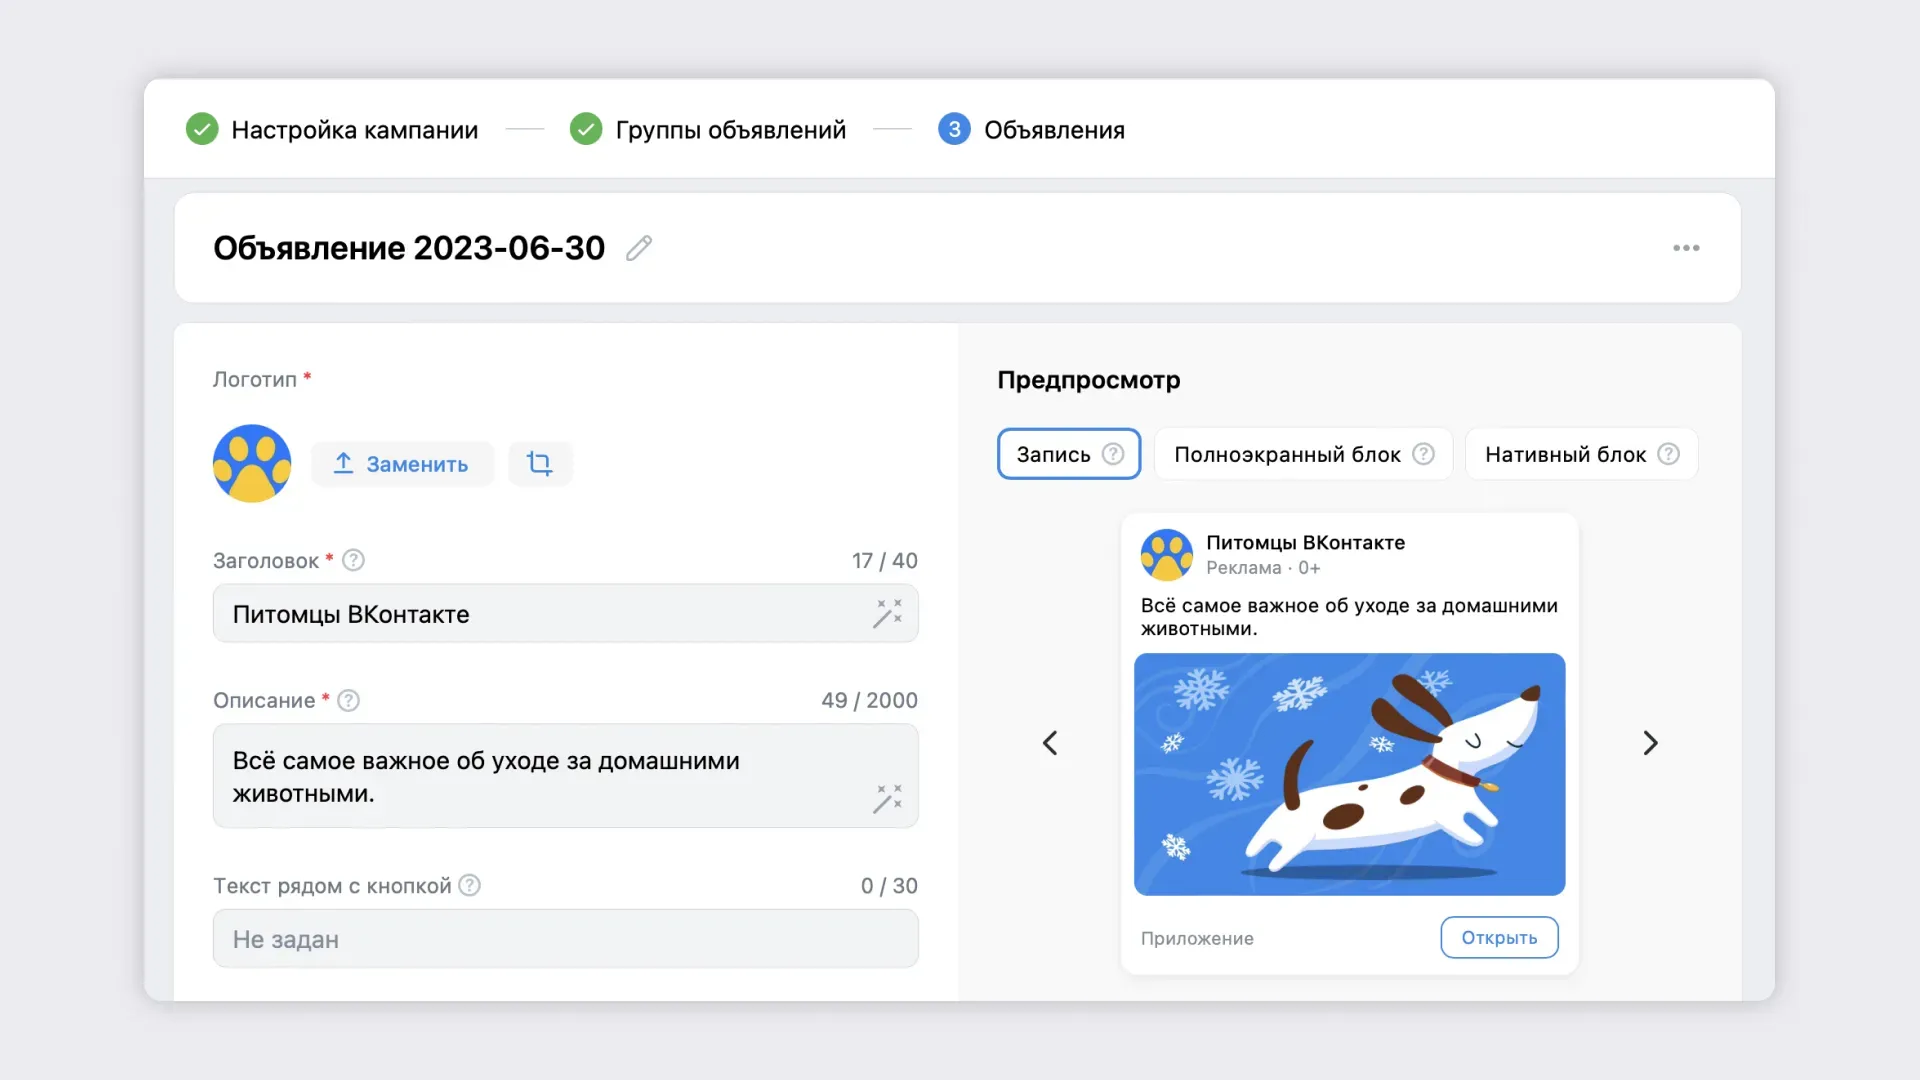Click the Заменить logo button
This screenshot has height=1080, width=1920.
[402, 464]
